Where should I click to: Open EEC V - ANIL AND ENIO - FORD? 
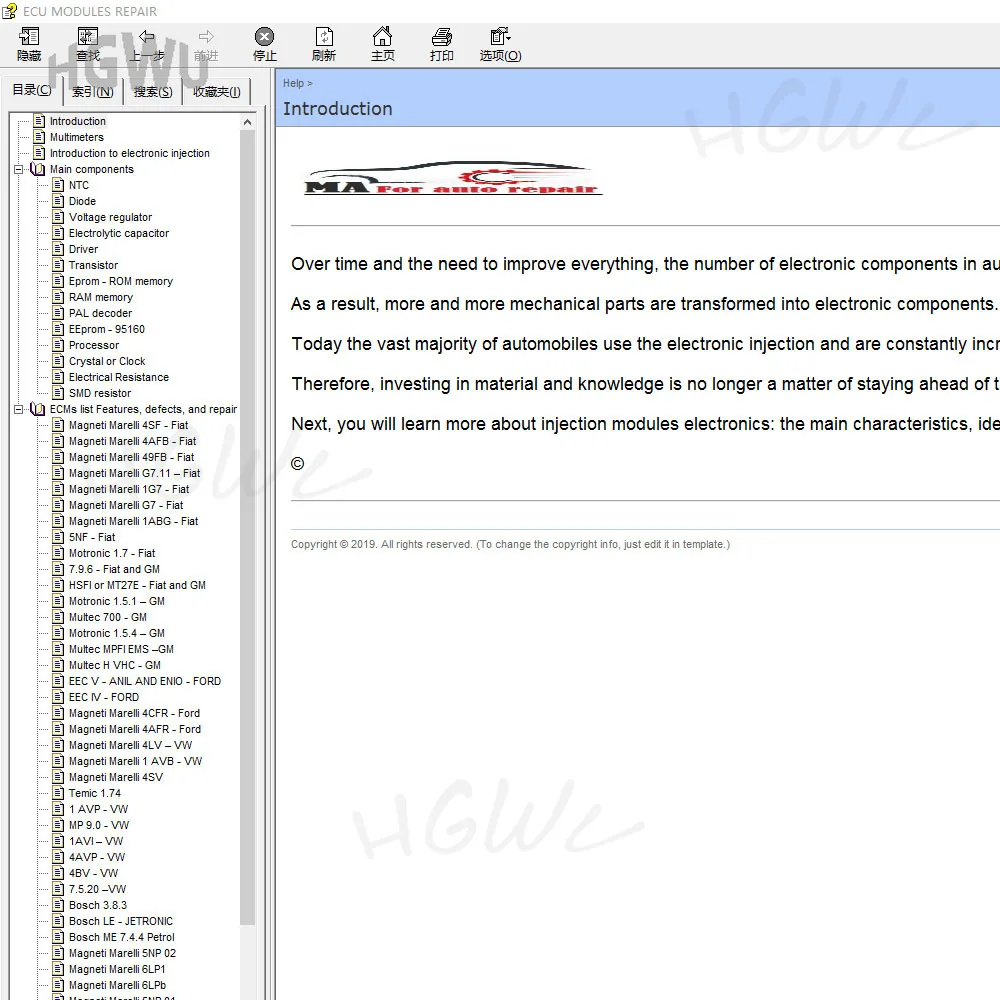tap(145, 681)
